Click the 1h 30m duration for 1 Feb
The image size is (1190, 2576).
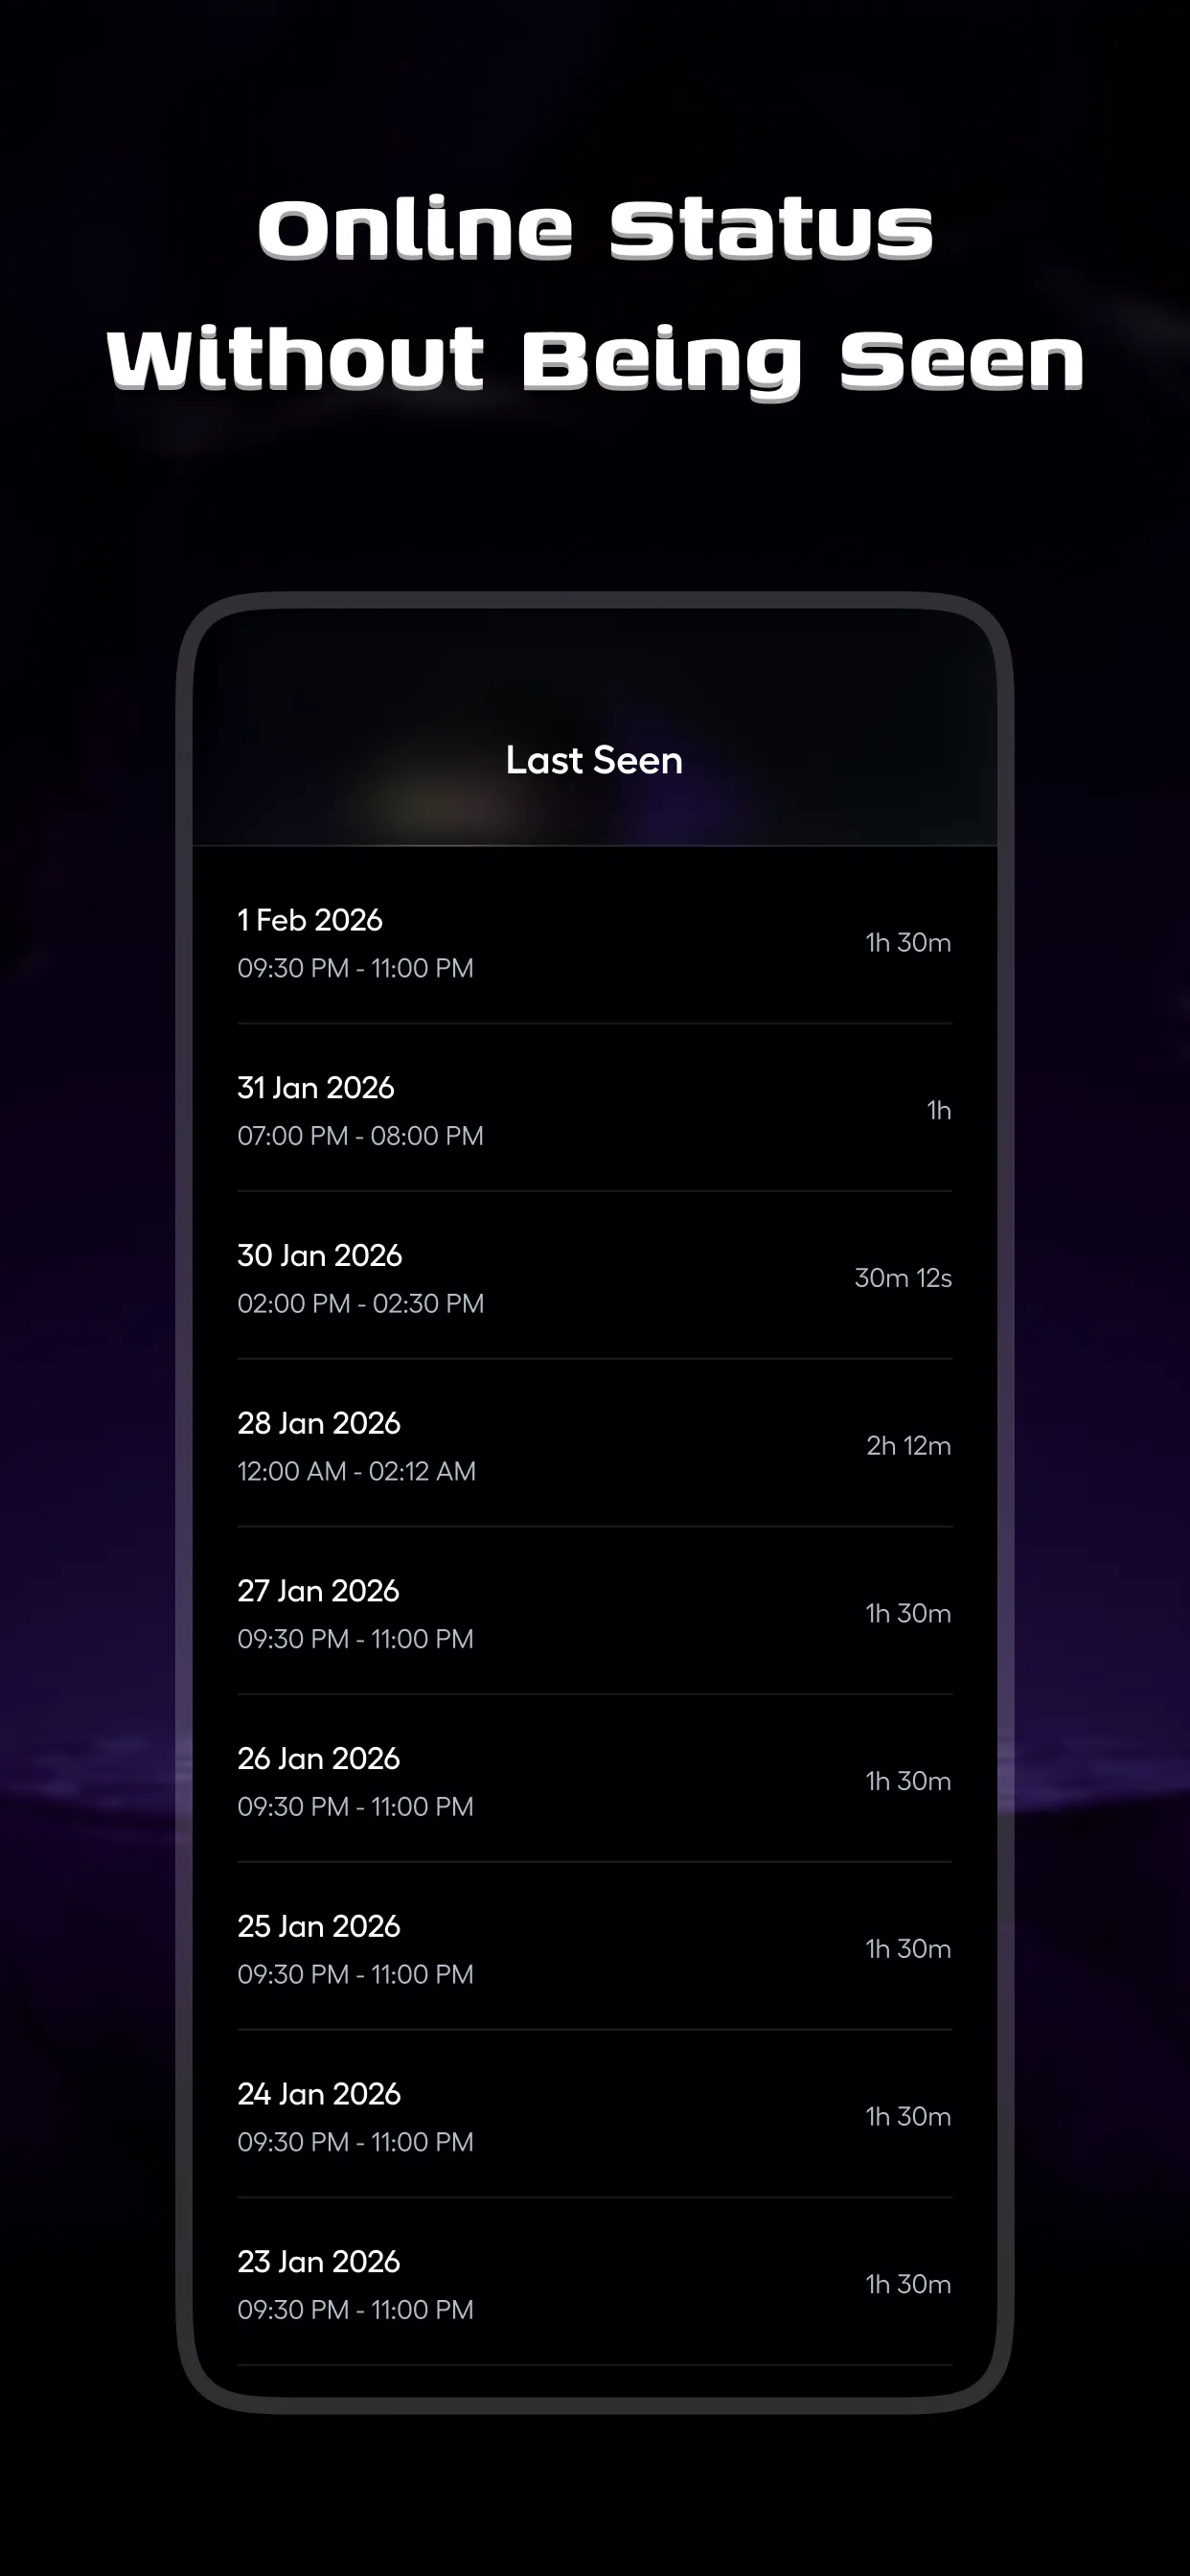coord(906,942)
